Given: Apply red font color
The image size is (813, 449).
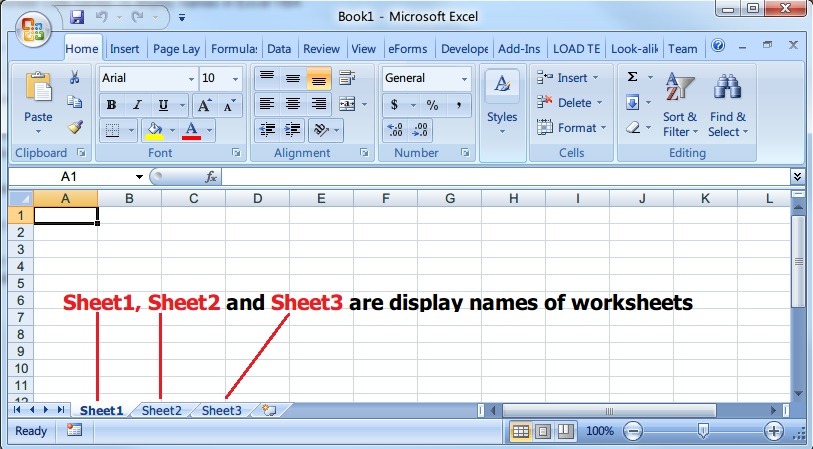Looking at the screenshot, I should (x=191, y=130).
